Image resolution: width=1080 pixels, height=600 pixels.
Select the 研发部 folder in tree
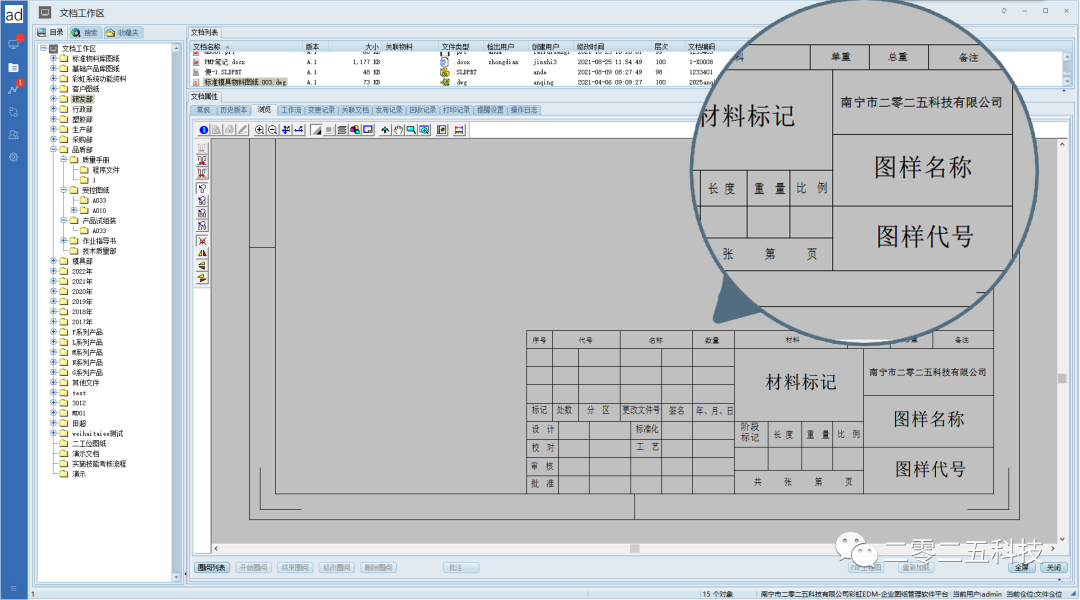pos(82,99)
